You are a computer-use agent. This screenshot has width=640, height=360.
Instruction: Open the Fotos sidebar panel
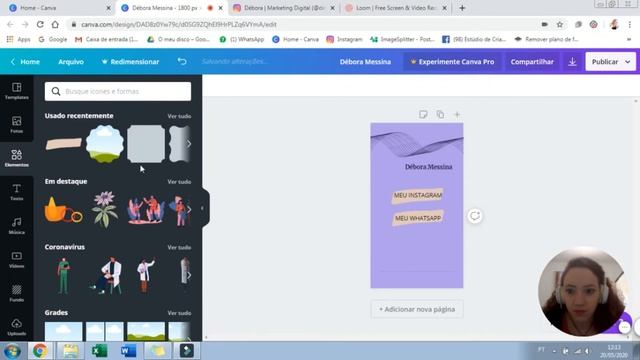tap(17, 124)
